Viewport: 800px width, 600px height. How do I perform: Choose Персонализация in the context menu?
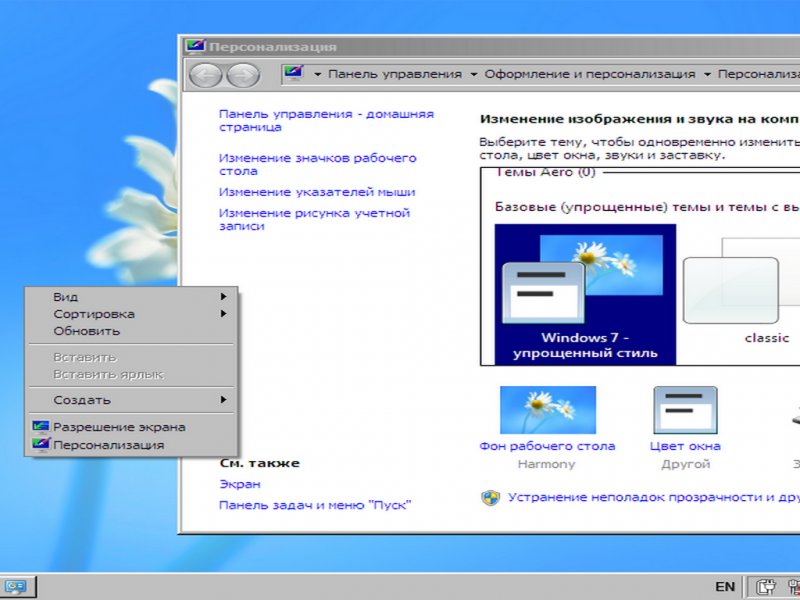click(x=131, y=445)
